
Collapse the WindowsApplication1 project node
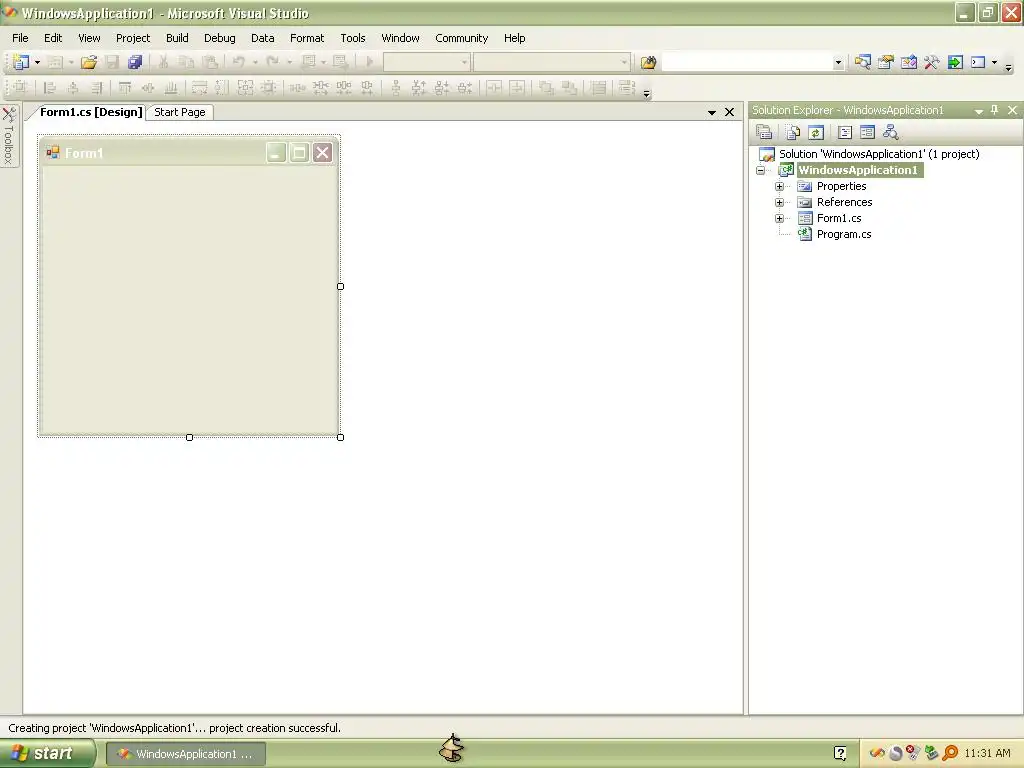click(x=760, y=170)
